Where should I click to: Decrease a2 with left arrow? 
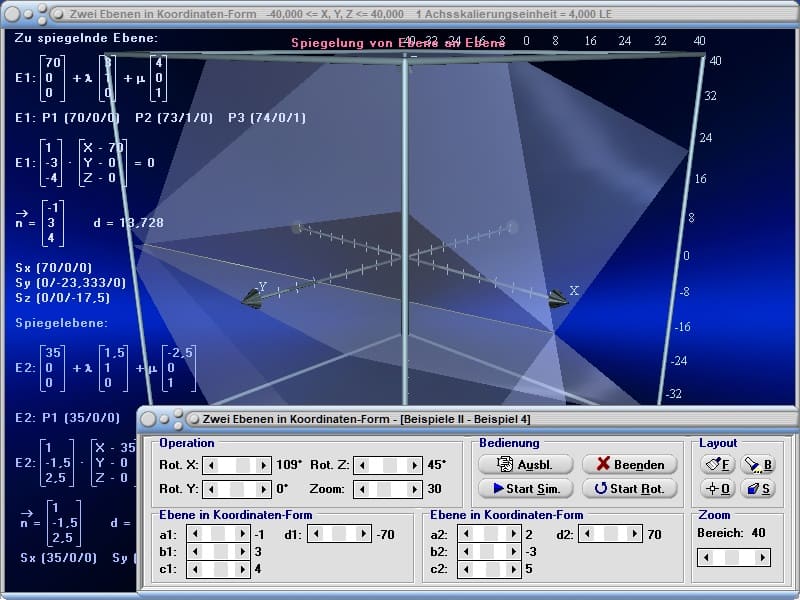[x=466, y=534]
